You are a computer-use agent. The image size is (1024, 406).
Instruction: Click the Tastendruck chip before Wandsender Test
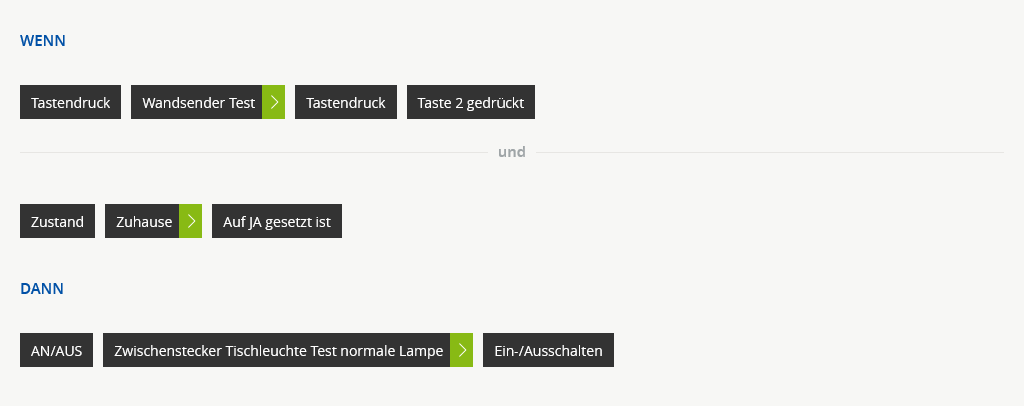click(x=70, y=103)
